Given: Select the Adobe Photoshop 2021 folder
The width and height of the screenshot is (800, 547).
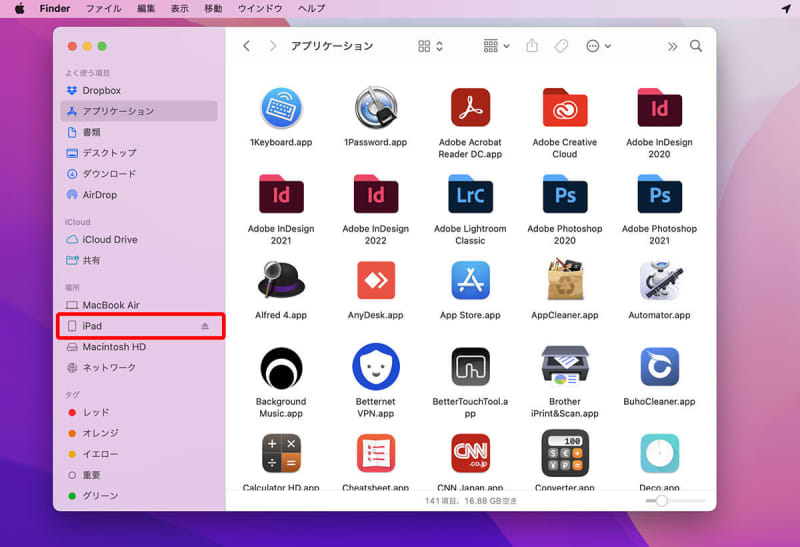Looking at the screenshot, I should point(659,194).
